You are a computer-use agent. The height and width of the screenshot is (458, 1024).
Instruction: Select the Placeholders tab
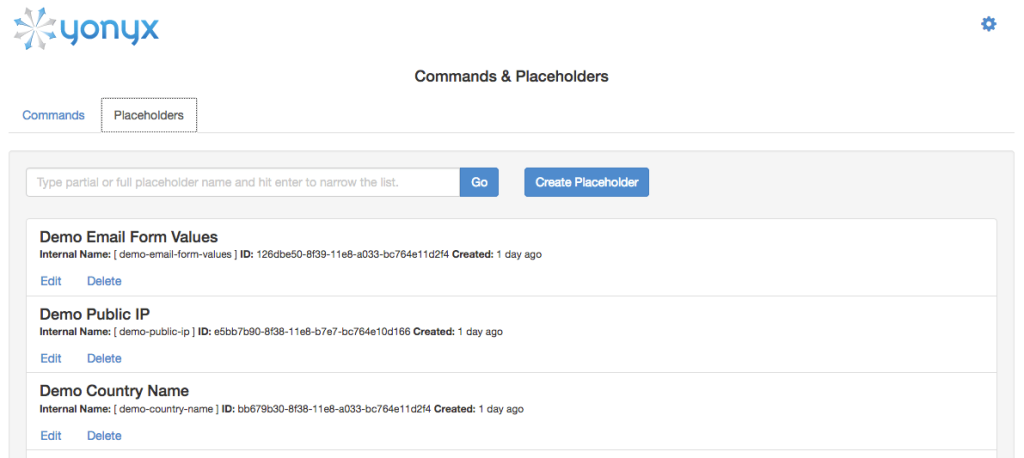149,116
